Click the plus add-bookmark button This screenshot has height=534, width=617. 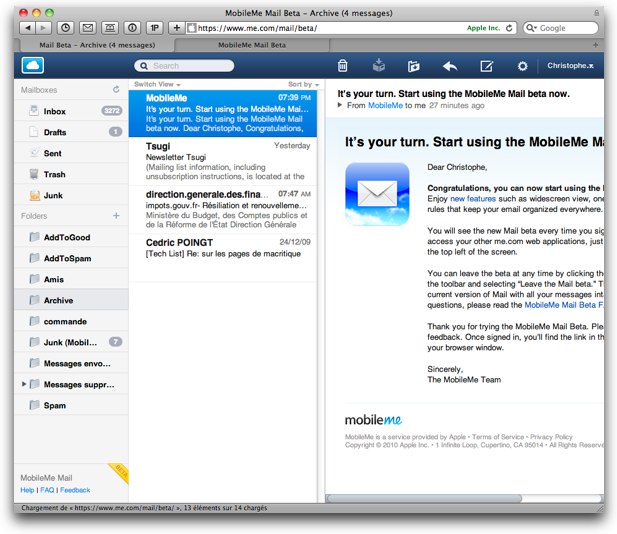(177, 28)
